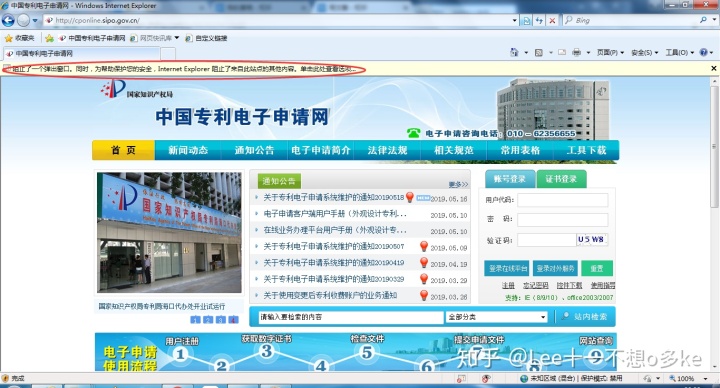Click the Home icon in command bar

(514, 52)
